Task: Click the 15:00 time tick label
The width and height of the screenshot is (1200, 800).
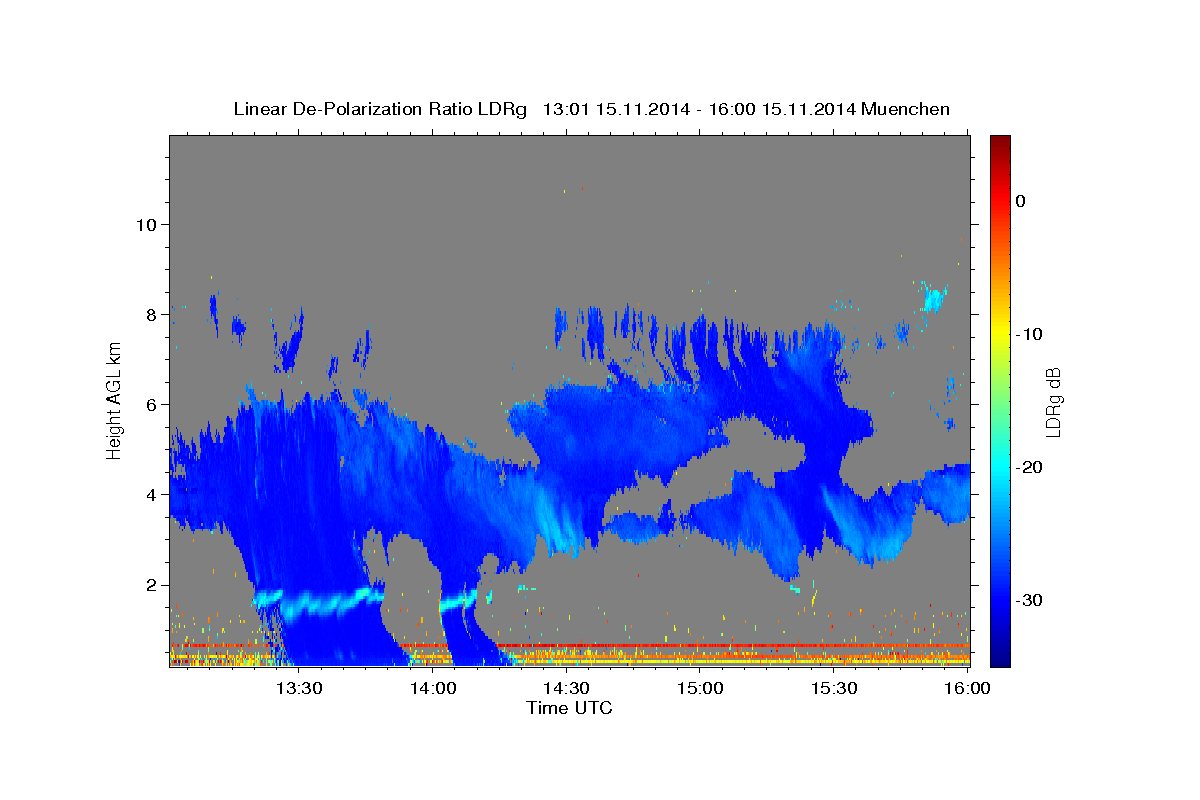Action: (x=700, y=688)
